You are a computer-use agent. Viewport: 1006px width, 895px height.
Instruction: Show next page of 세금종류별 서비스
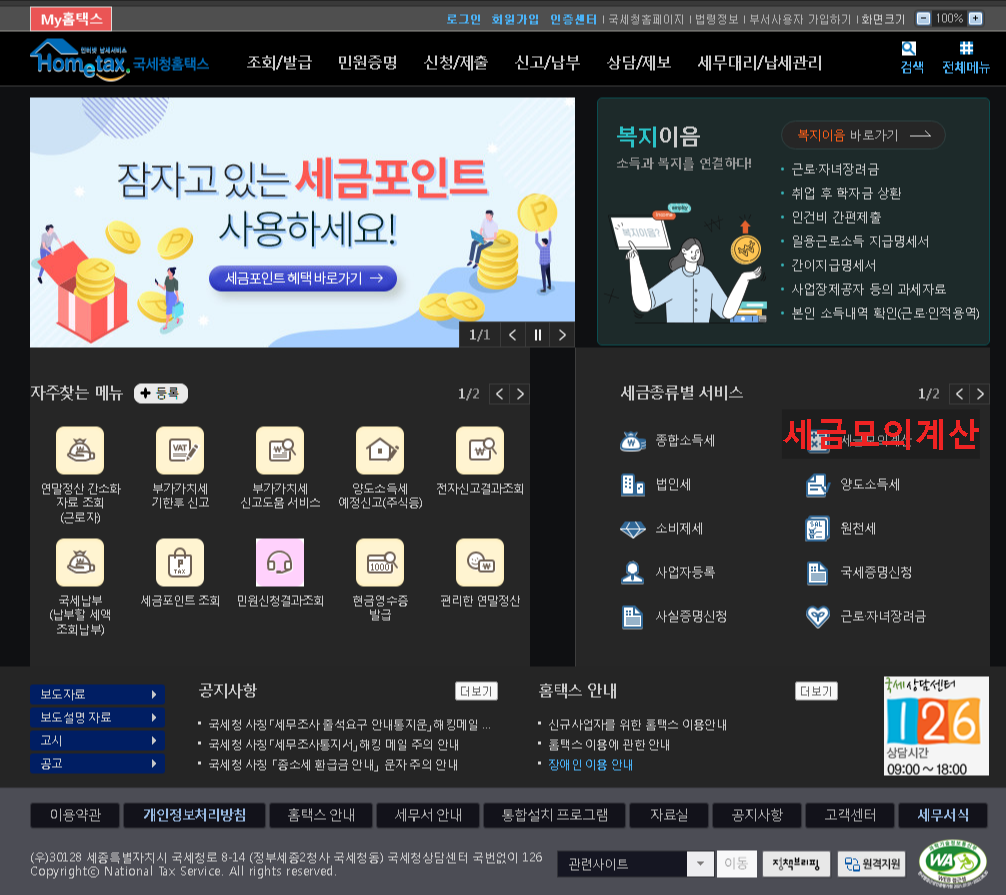(980, 394)
